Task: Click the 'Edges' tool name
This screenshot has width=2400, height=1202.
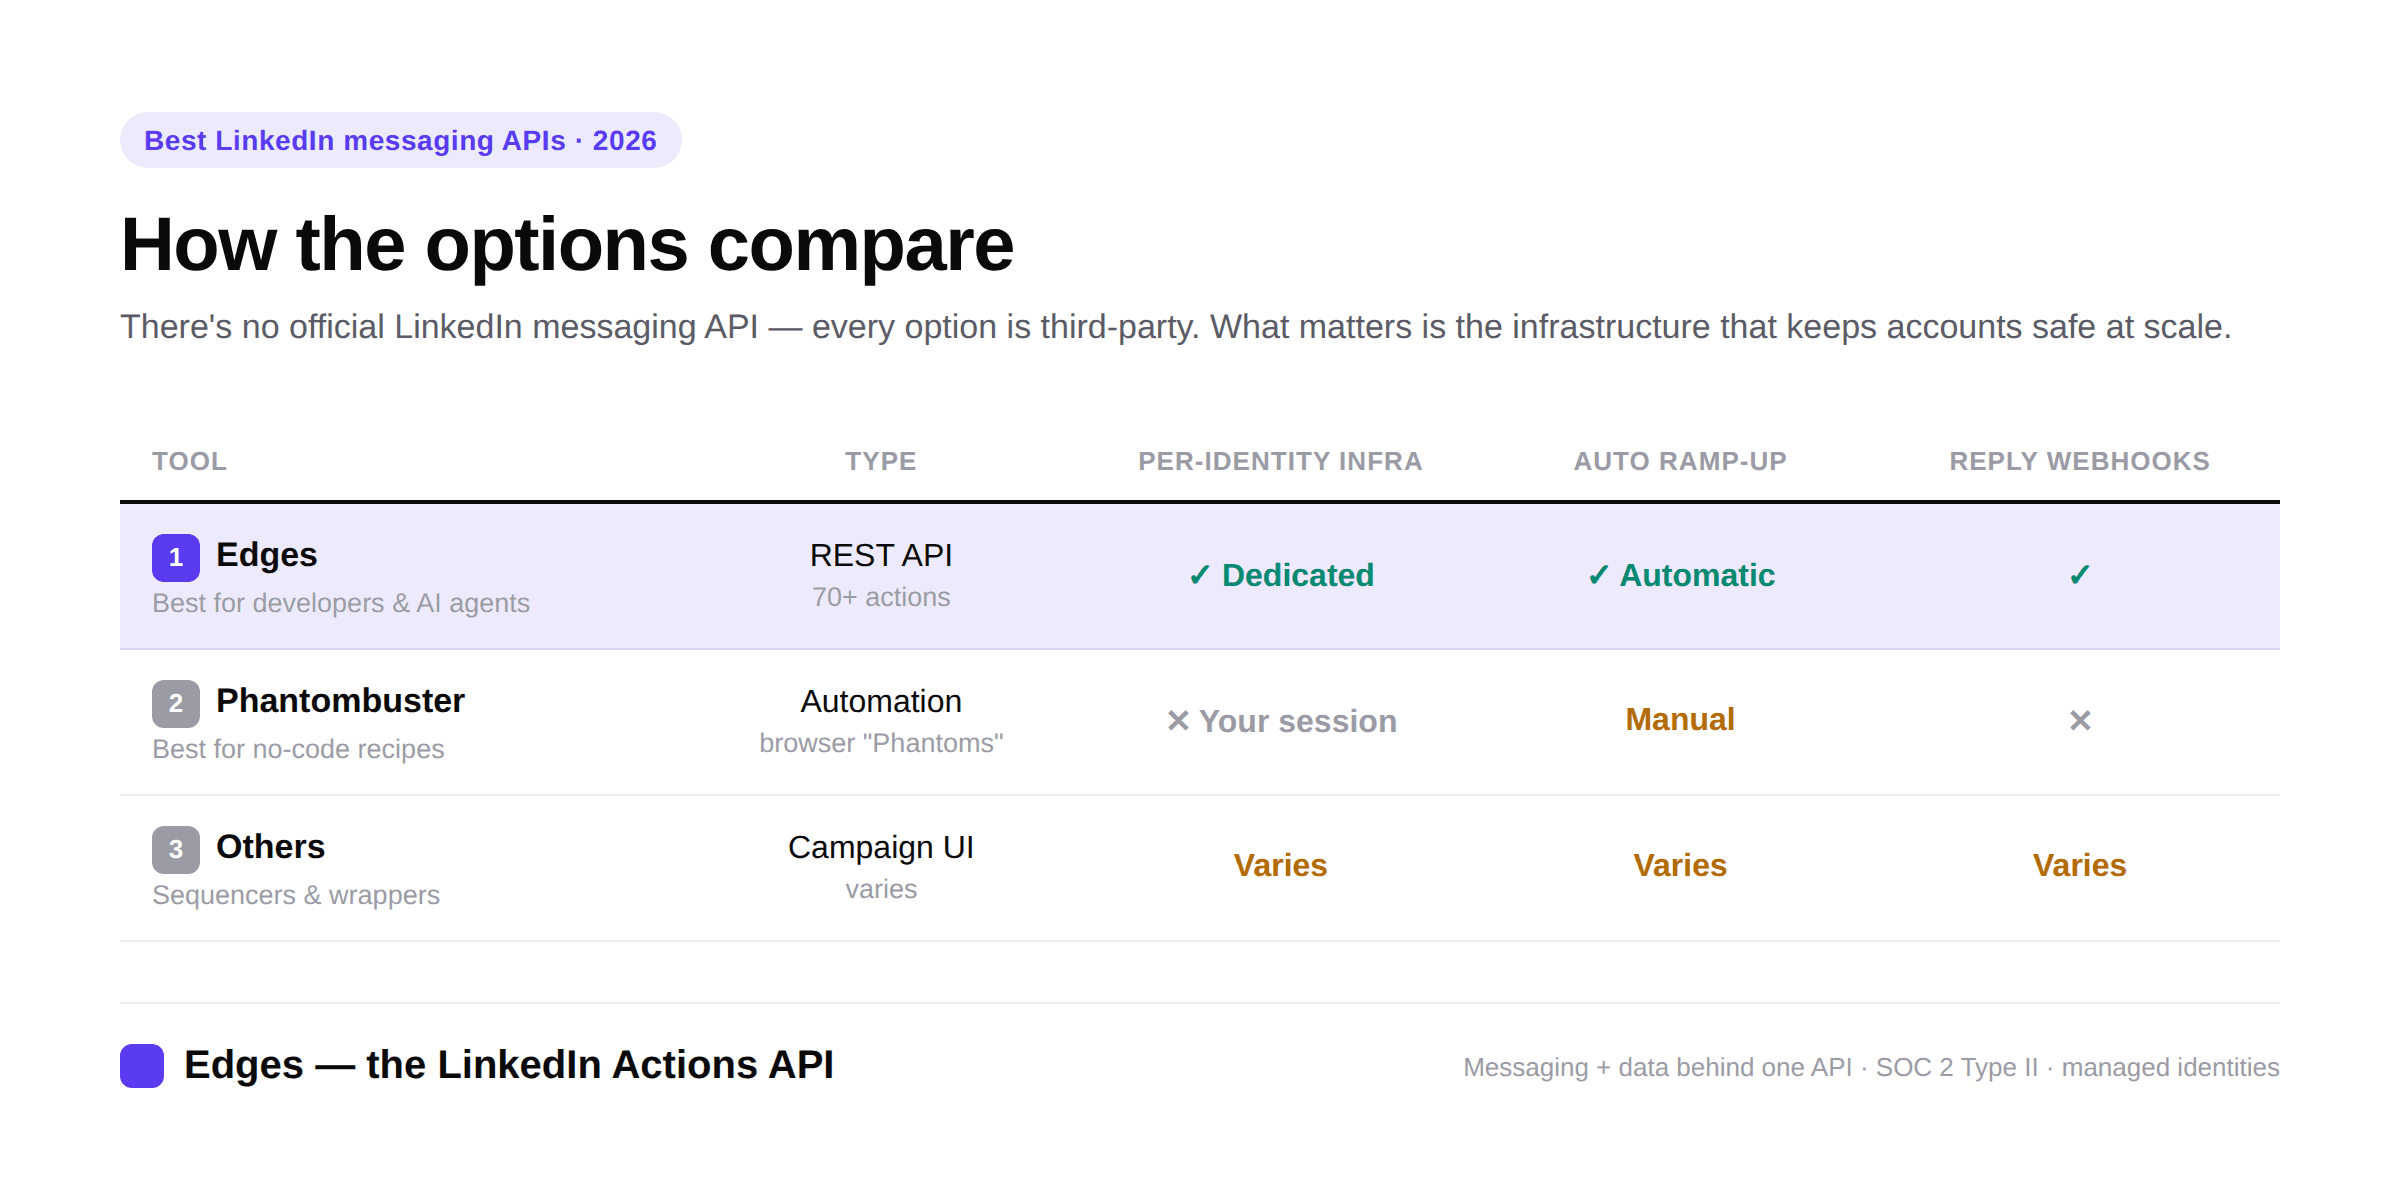Action: (266, 555)
